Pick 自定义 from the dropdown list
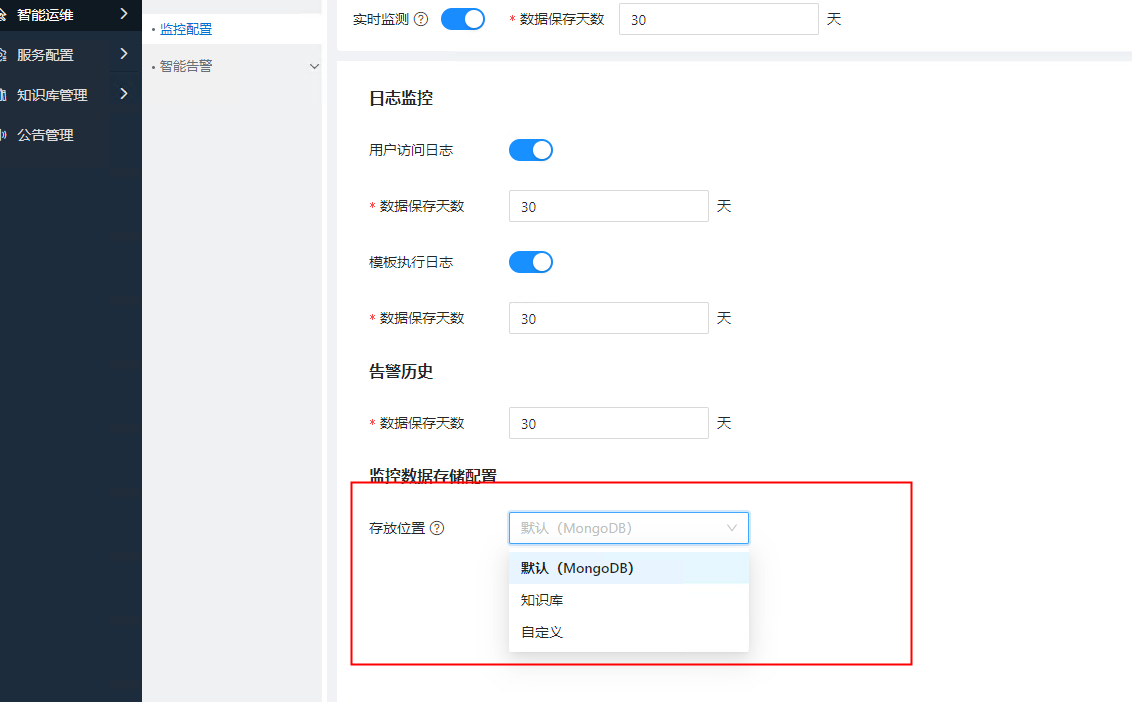 click(543, 632)
